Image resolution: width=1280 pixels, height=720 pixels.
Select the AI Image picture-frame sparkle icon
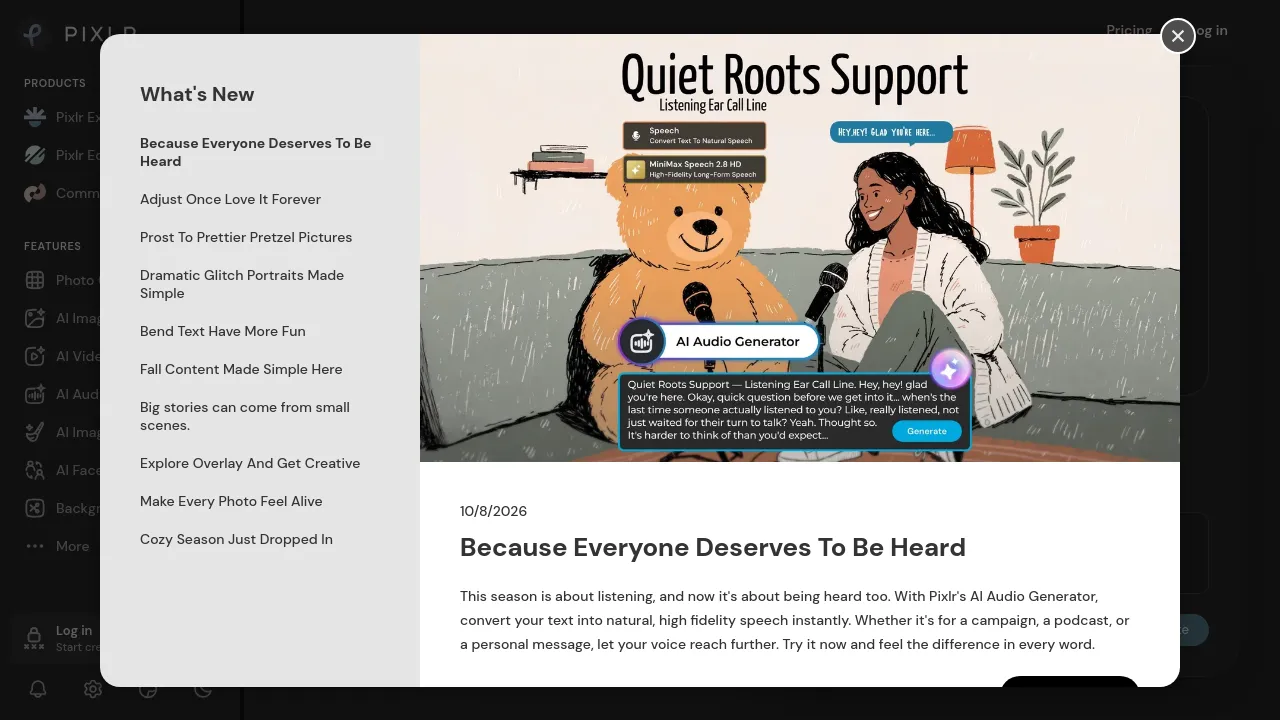pyautogui.click(x=35, y=318)
